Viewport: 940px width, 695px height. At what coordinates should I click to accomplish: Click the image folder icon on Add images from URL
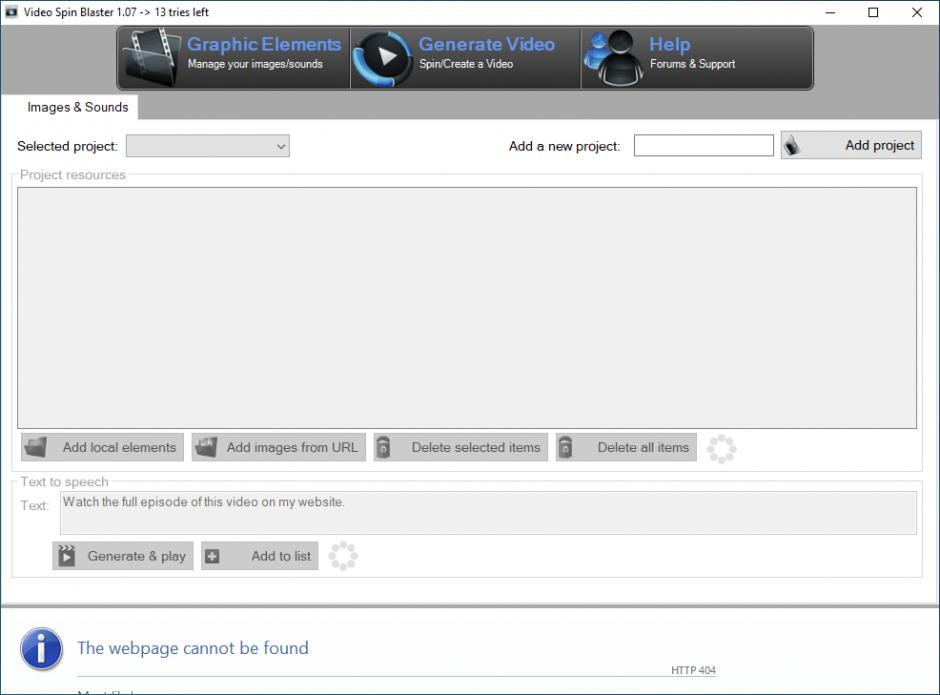[206, 447]
